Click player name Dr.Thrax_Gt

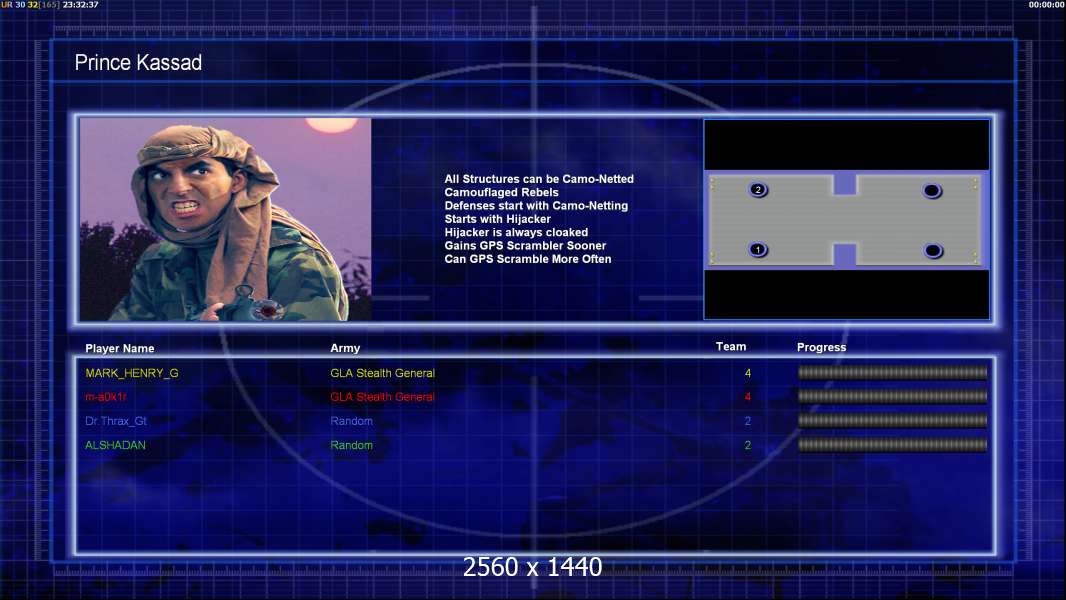116,421
